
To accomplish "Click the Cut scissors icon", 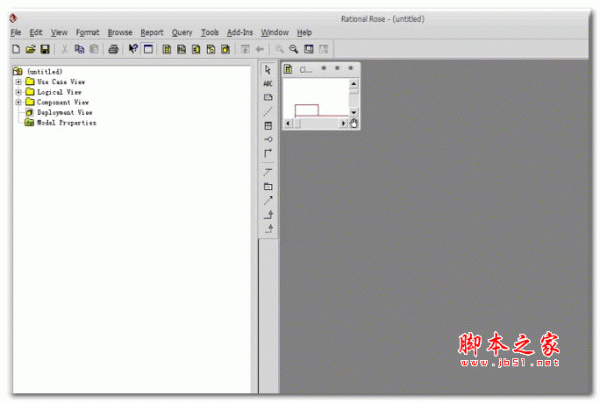I will click(65, 49).
